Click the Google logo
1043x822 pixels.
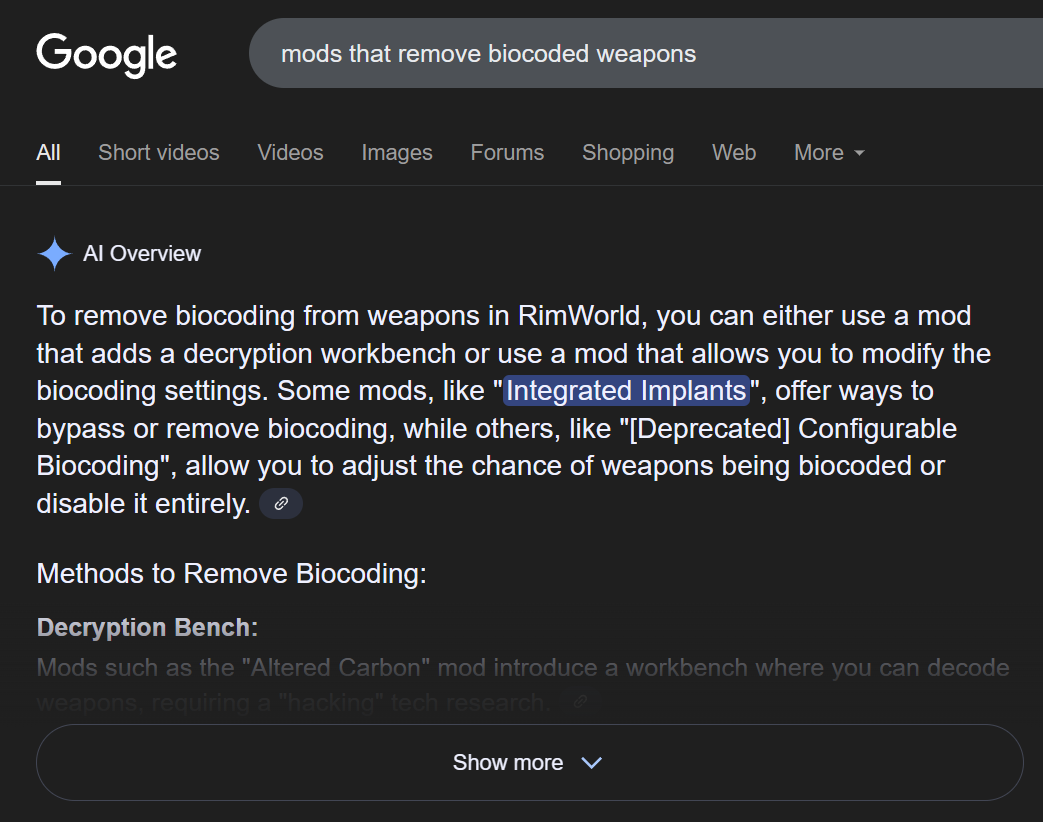pos(106,55)
